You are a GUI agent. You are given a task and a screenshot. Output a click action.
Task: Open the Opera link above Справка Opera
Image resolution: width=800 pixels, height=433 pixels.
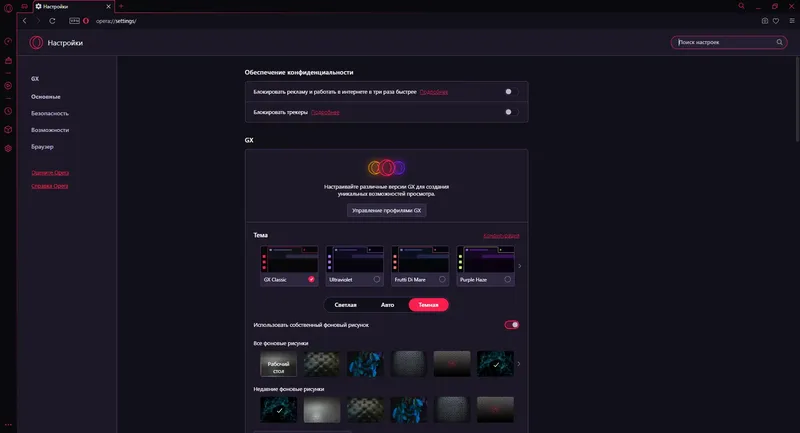(50, 173)
